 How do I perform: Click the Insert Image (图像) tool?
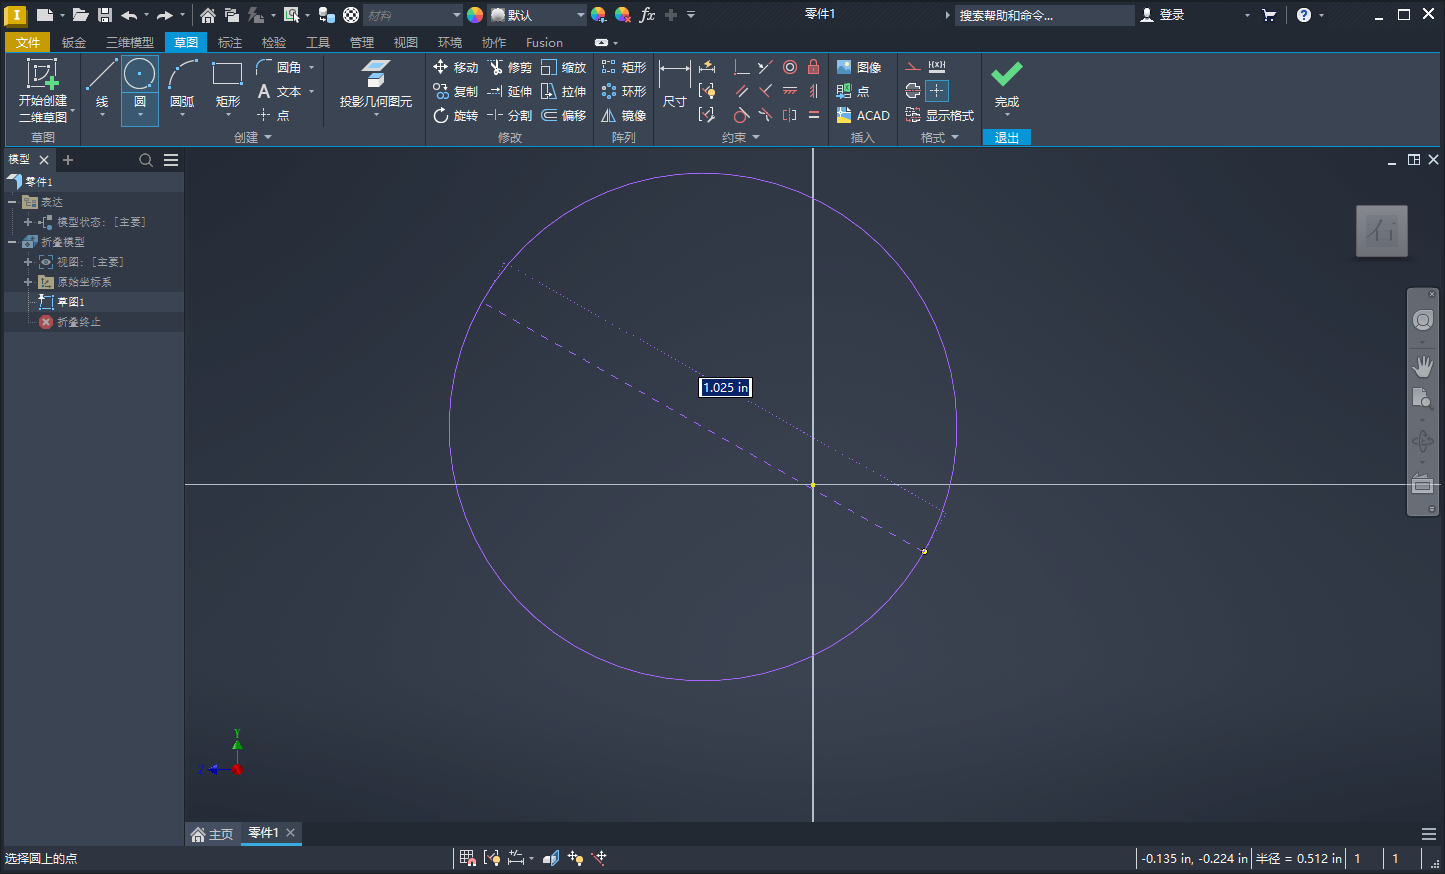click(859, 67)
